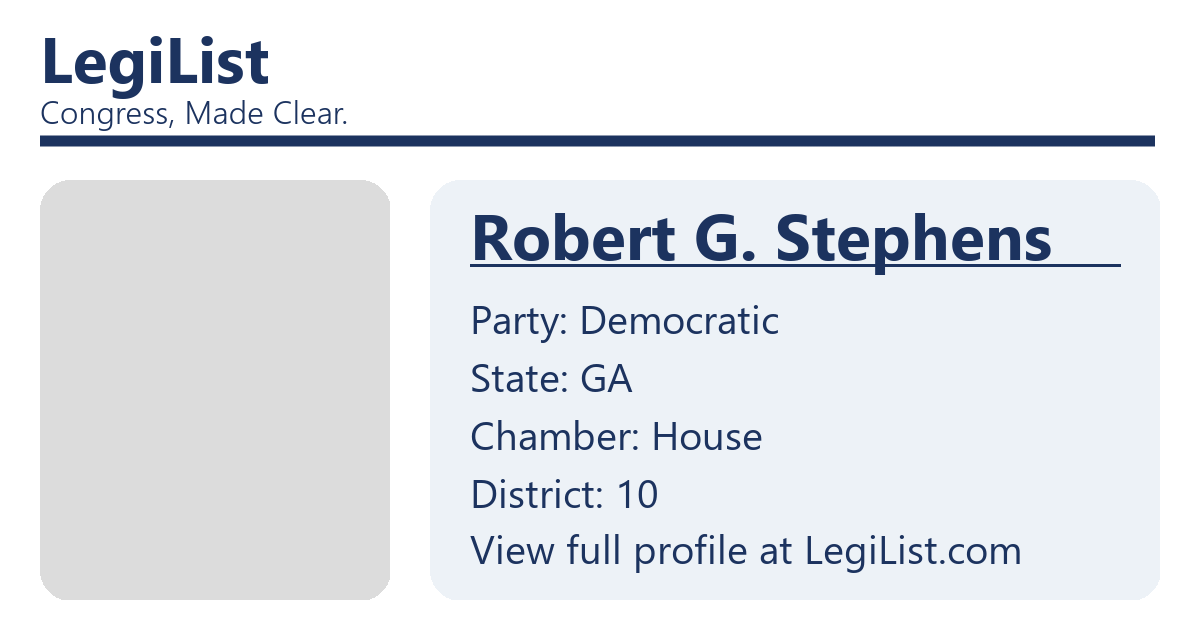
Task: Select the district number 10
Action: [x=638, y=495]
